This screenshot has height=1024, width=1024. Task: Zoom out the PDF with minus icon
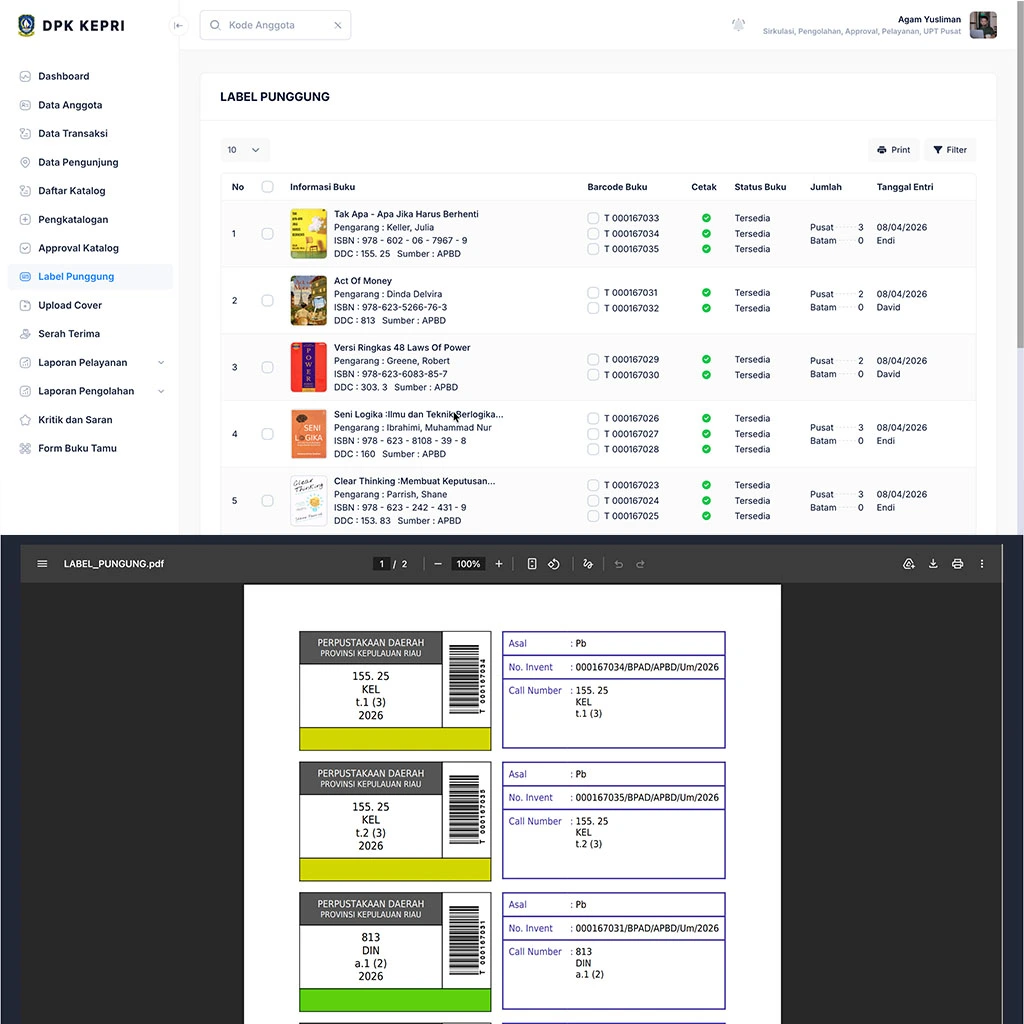(438, 564)
